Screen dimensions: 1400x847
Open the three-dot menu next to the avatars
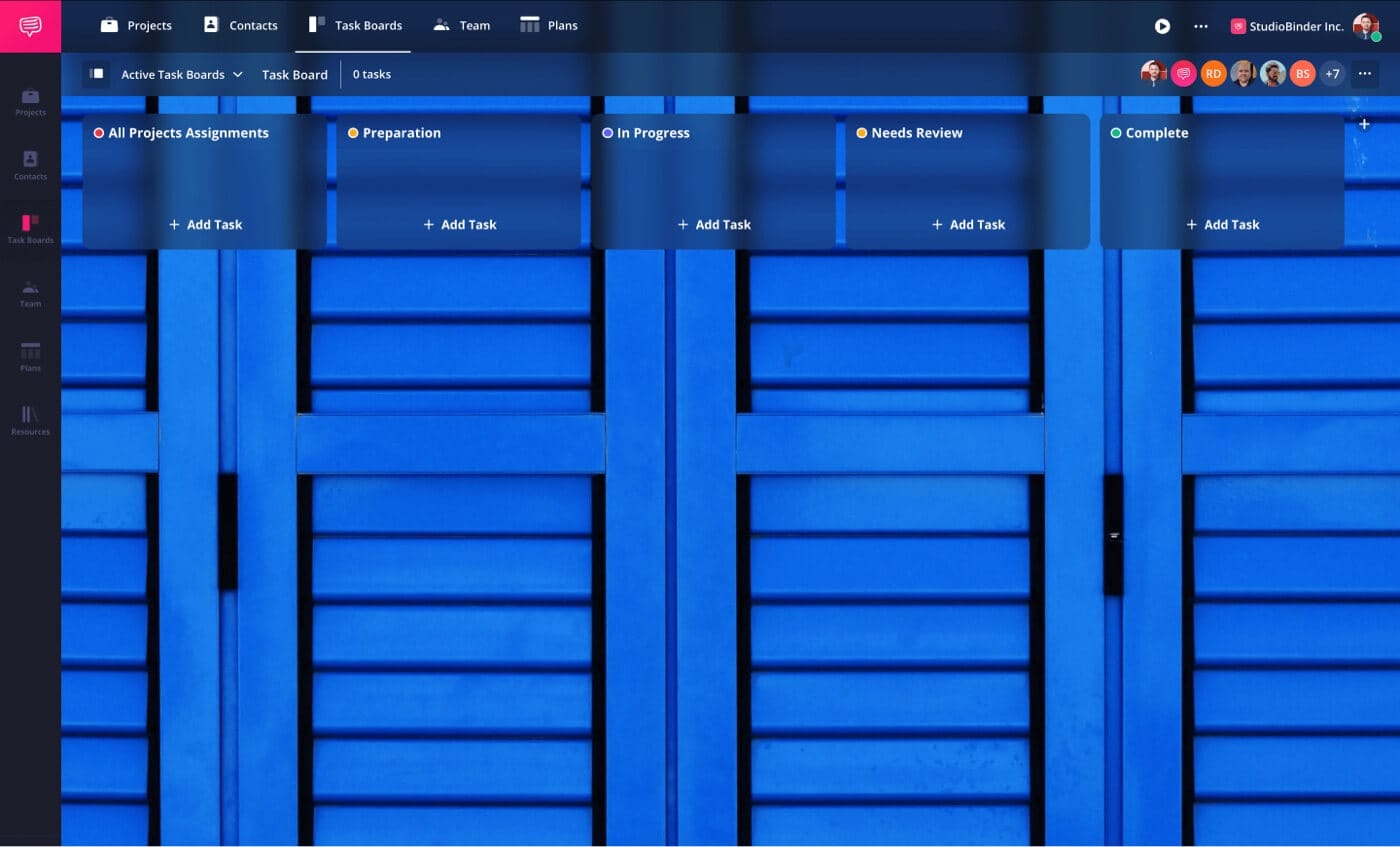[1364, 73]
